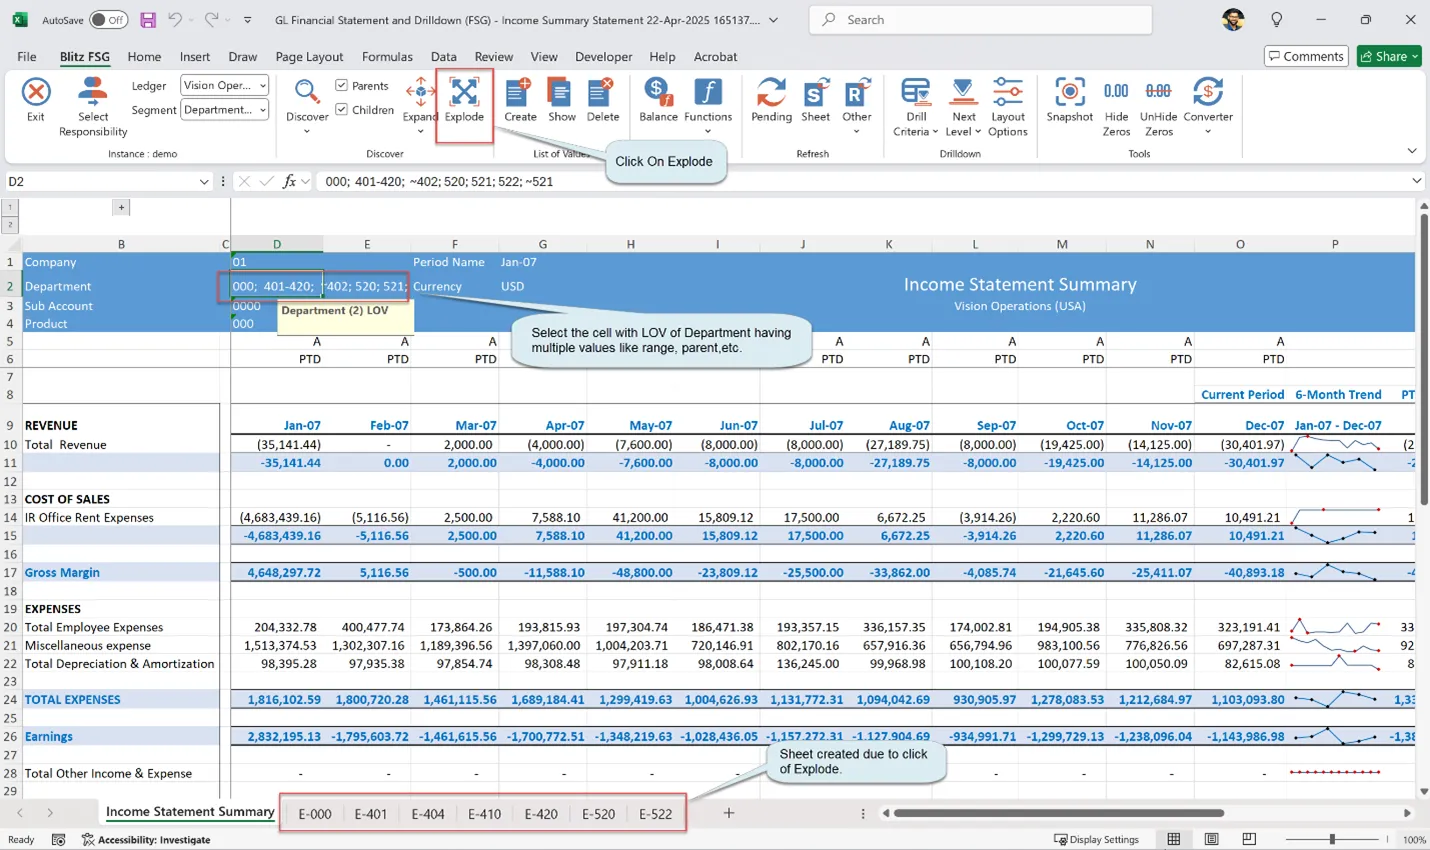Click the Undo icon

[x=175, y=20]
